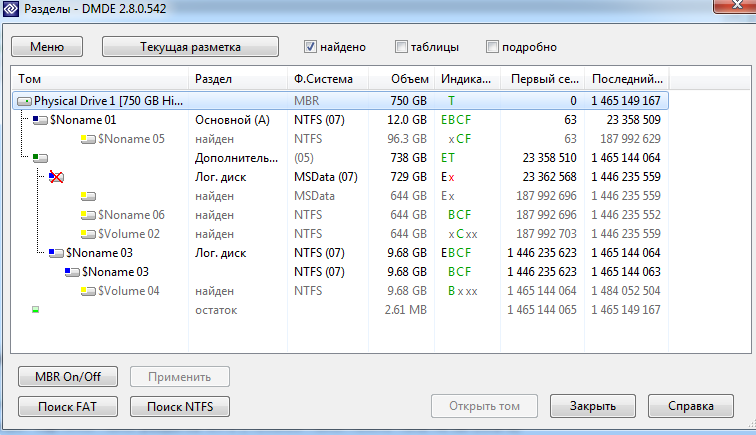The image size is (756, 435).
Task: Click last sector value 1 465 144 063
Action: (x=626, y=272)
